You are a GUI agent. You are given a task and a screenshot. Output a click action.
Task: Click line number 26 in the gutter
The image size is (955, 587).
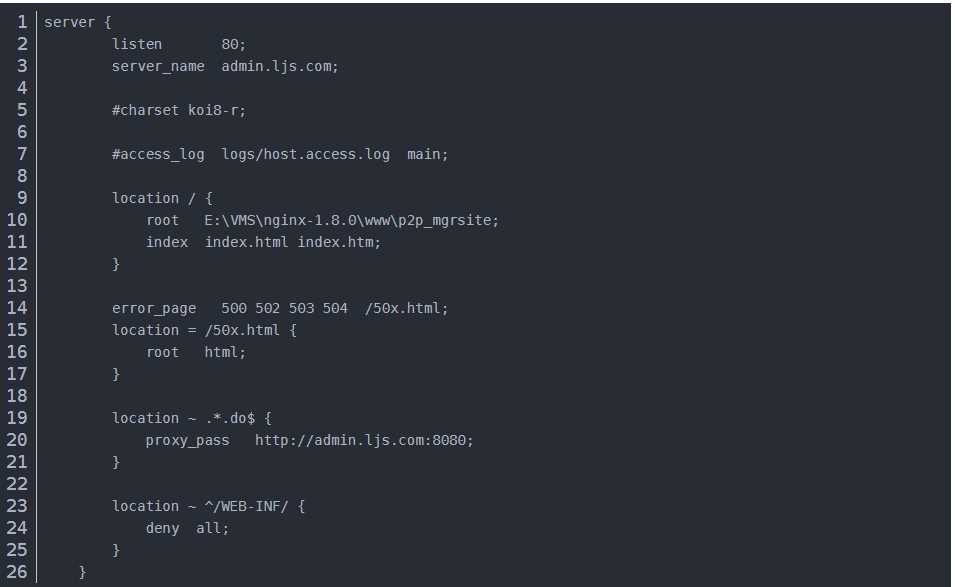[x=17, y=572]
